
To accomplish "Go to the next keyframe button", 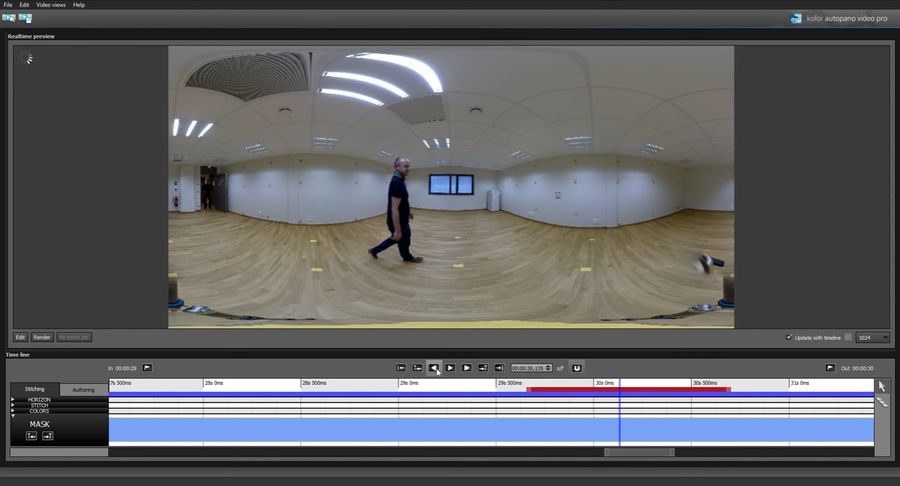I will point(483,368).
